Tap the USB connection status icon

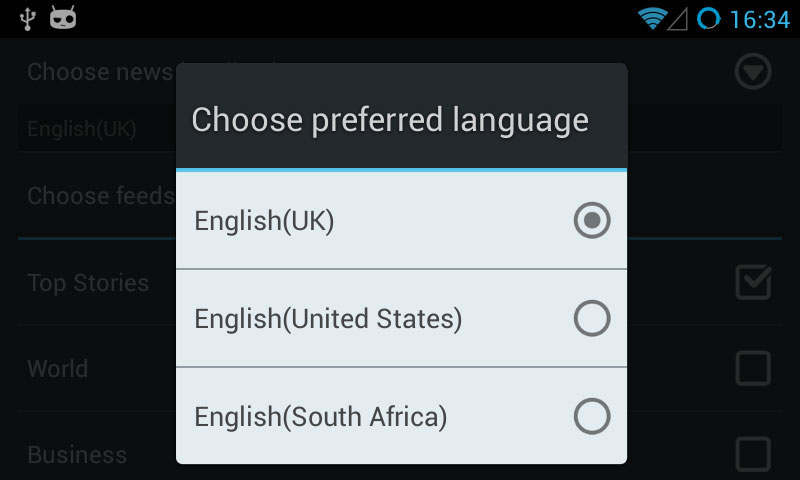coord(28,19)
